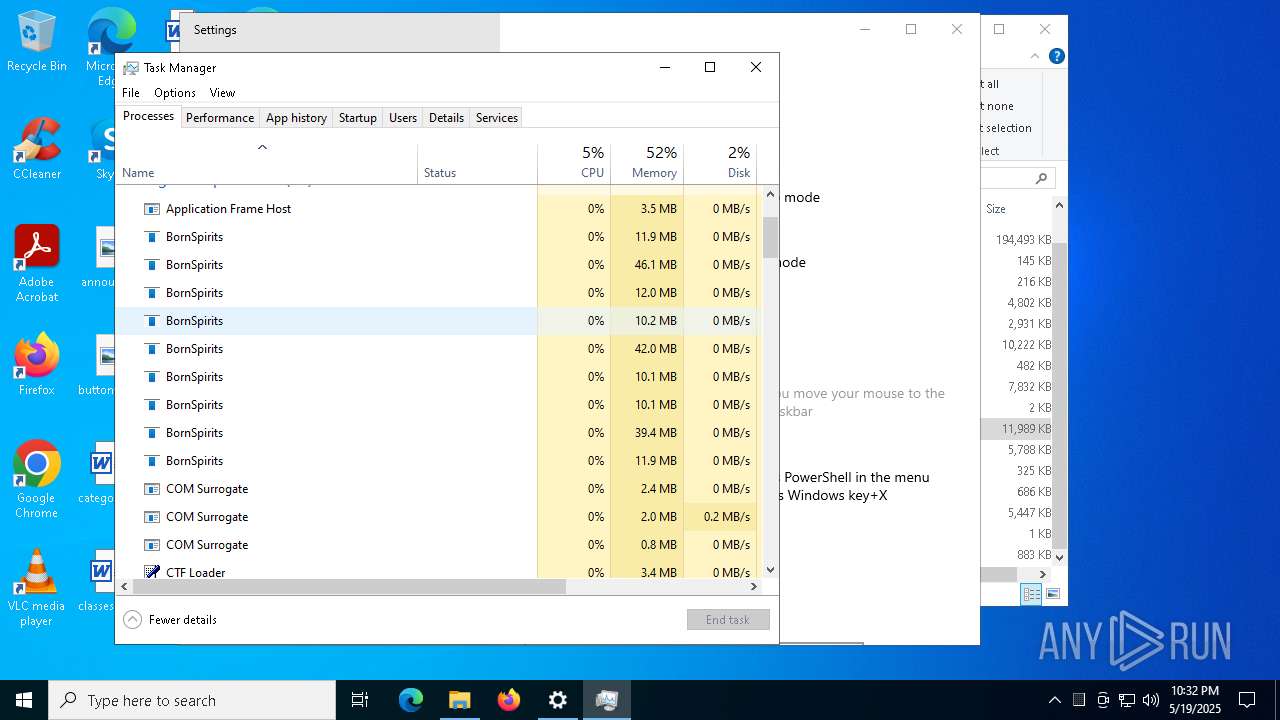Screen dimensions: 1280x720
Task: Sort processes by the Name column header
Action: (267, 165)
